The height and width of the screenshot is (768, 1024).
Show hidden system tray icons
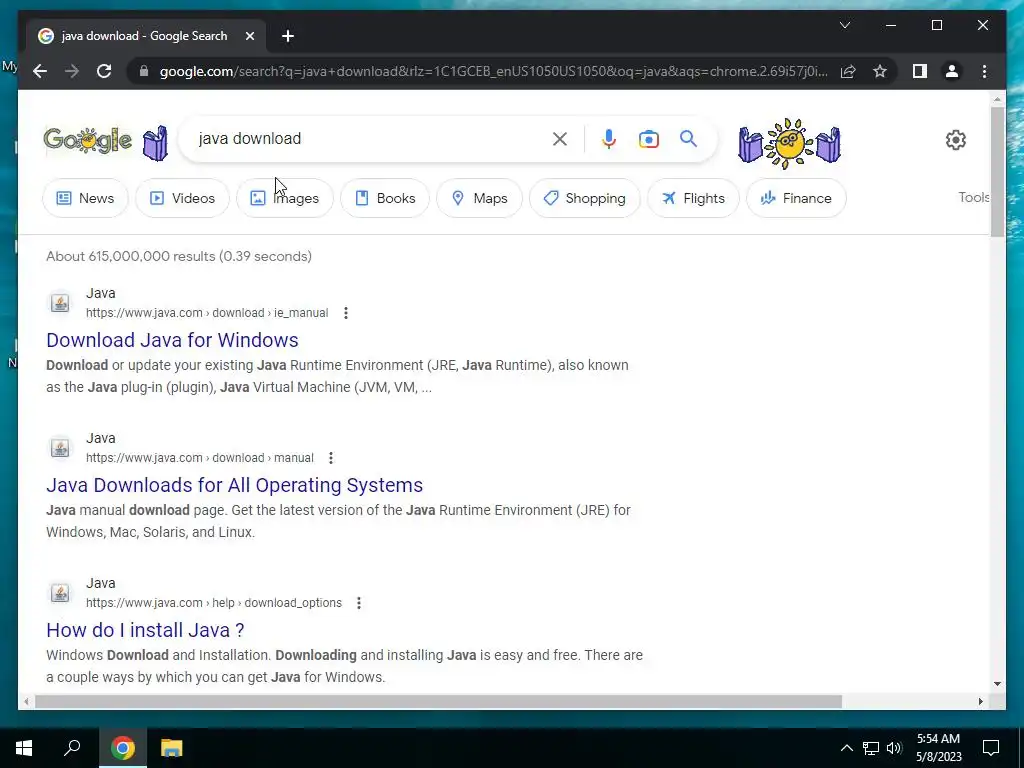[846, 748]
